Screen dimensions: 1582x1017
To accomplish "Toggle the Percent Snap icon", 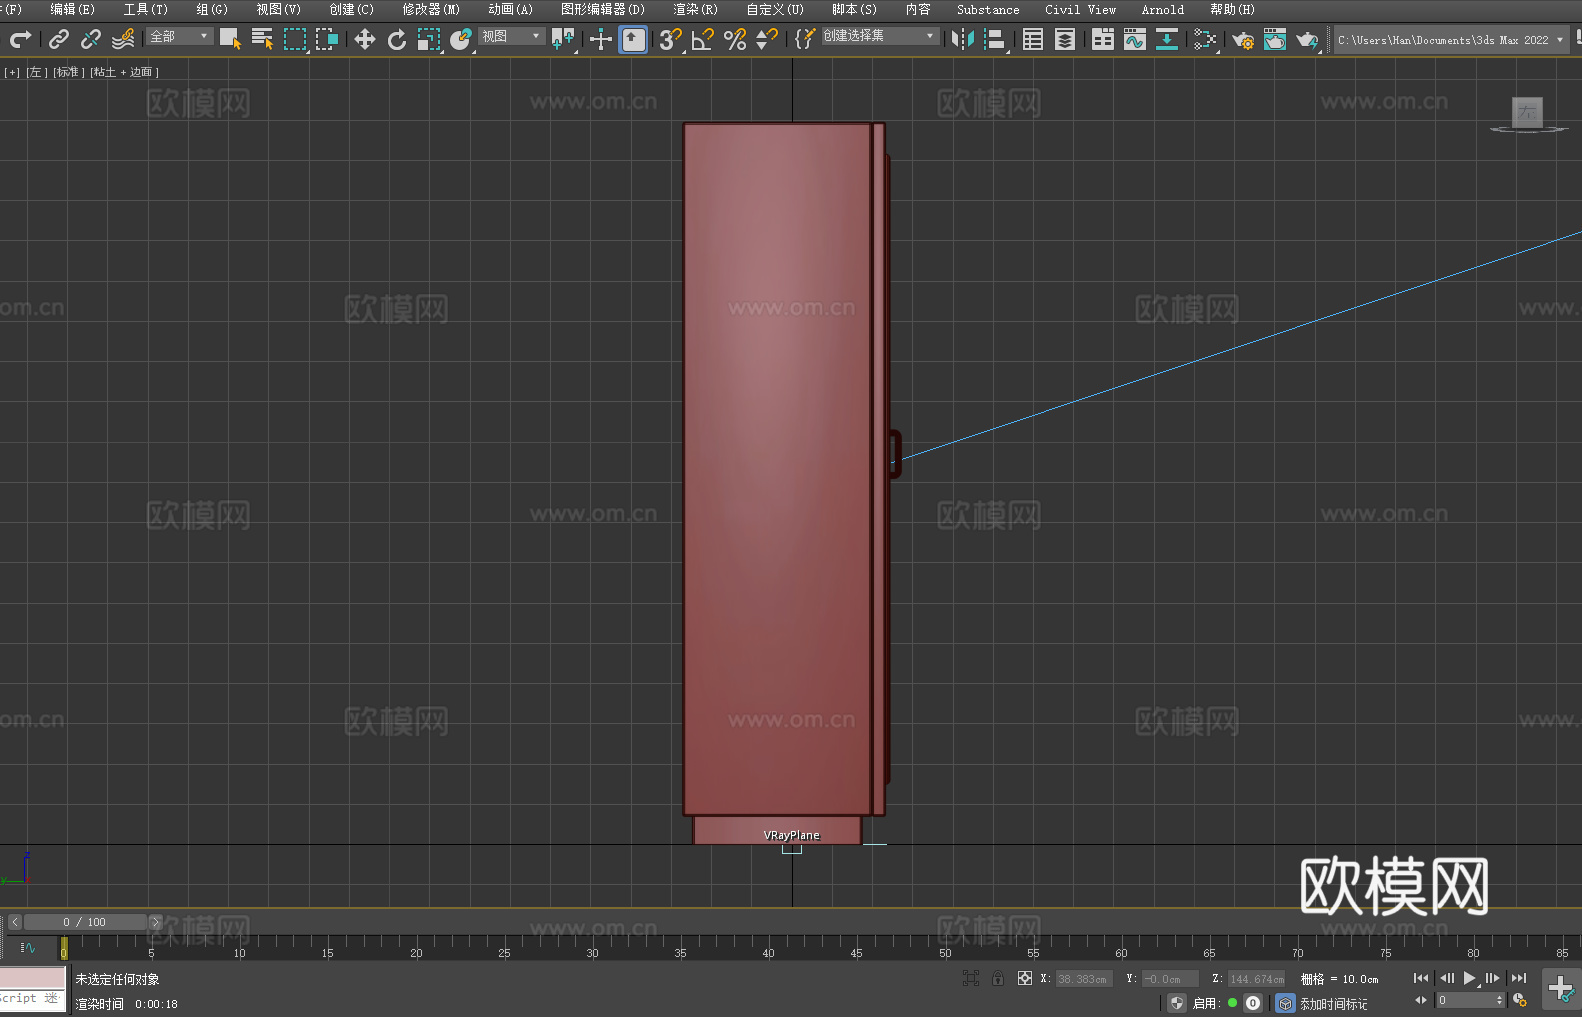I will tap(735, 39).
